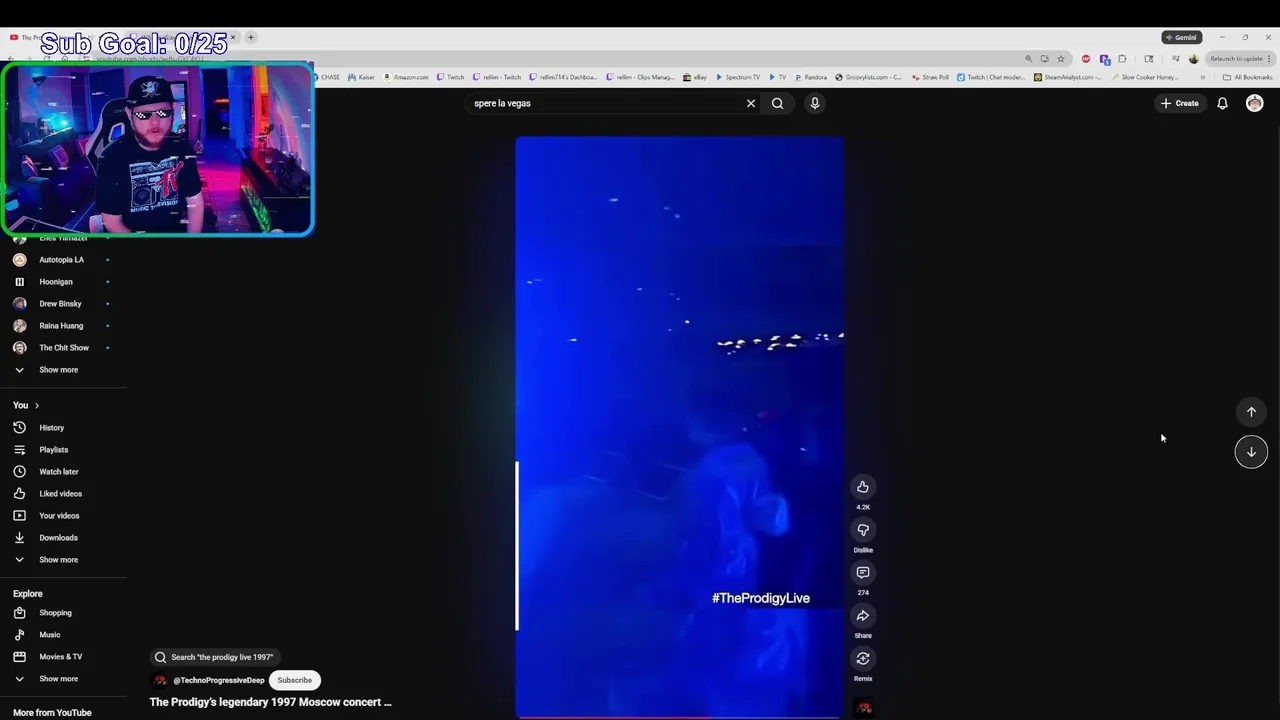The width and height of the screenshot is (1280, 720).
Task: Open the Autotopia LA subscription channel
Action: 63,260
